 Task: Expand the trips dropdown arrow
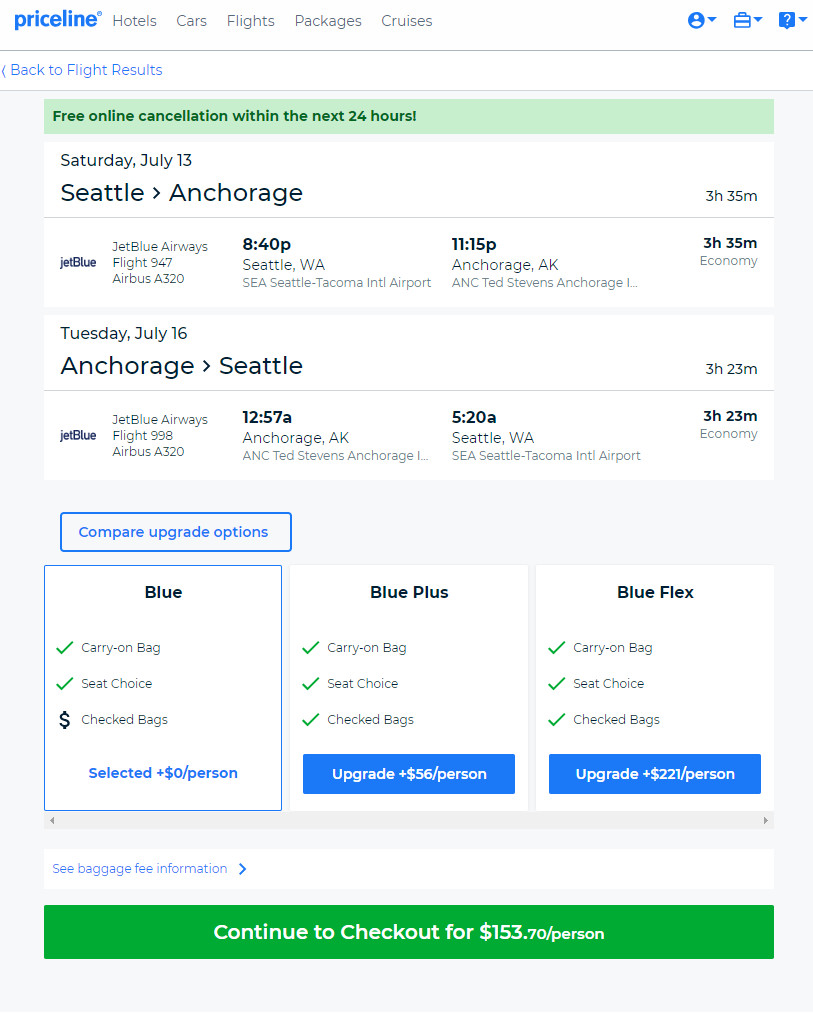click(x=758, y=20)
